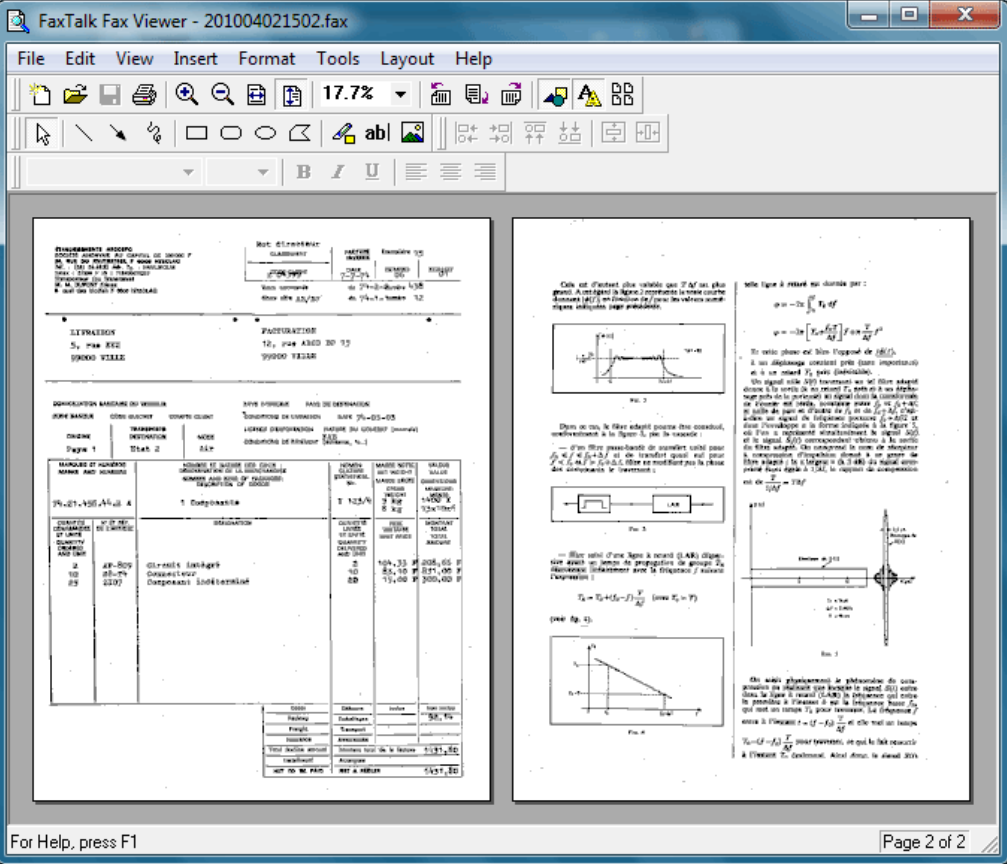
Task: Set right text alignment
Action: (x=485, y=172)
